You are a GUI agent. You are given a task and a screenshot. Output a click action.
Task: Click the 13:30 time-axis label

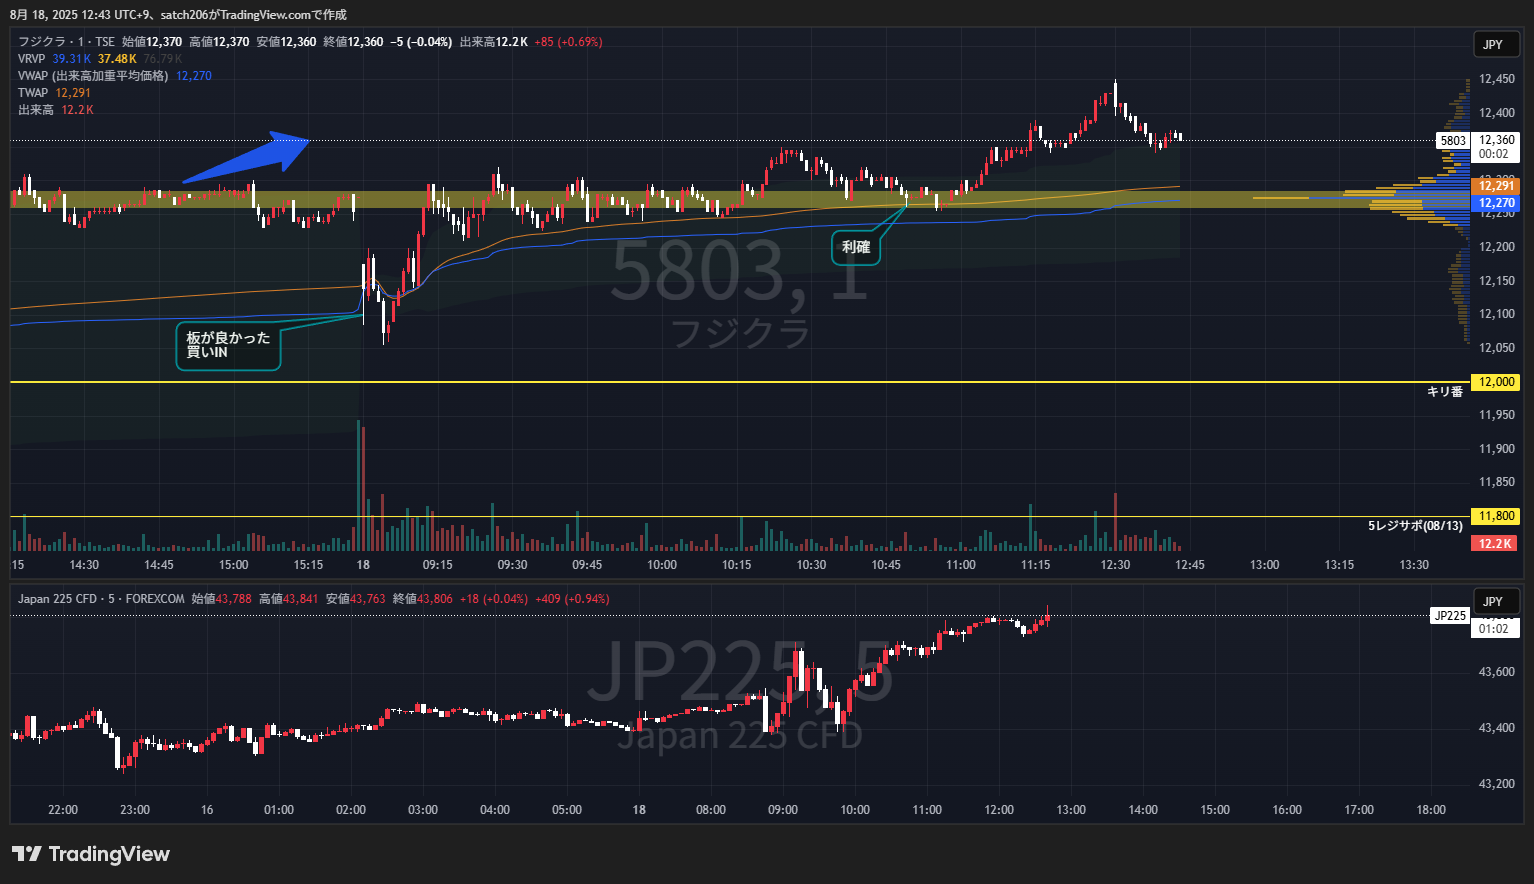pos(1414,565)
